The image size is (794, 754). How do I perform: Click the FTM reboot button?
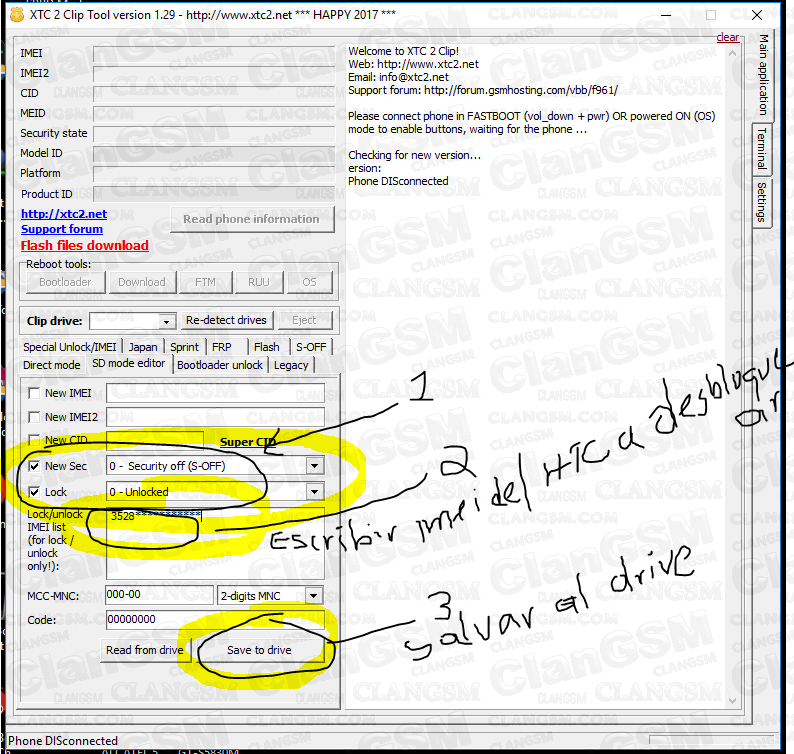[205, 282]
